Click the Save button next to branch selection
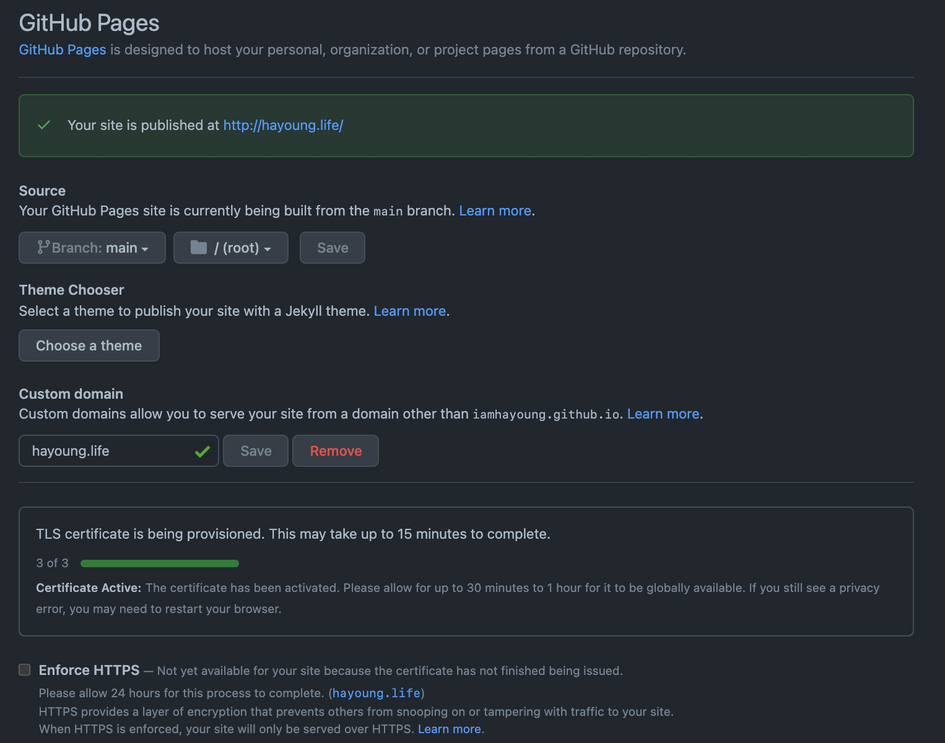This screenshot has height=743, width=945. pyautogui.click(x=332, y=247)
